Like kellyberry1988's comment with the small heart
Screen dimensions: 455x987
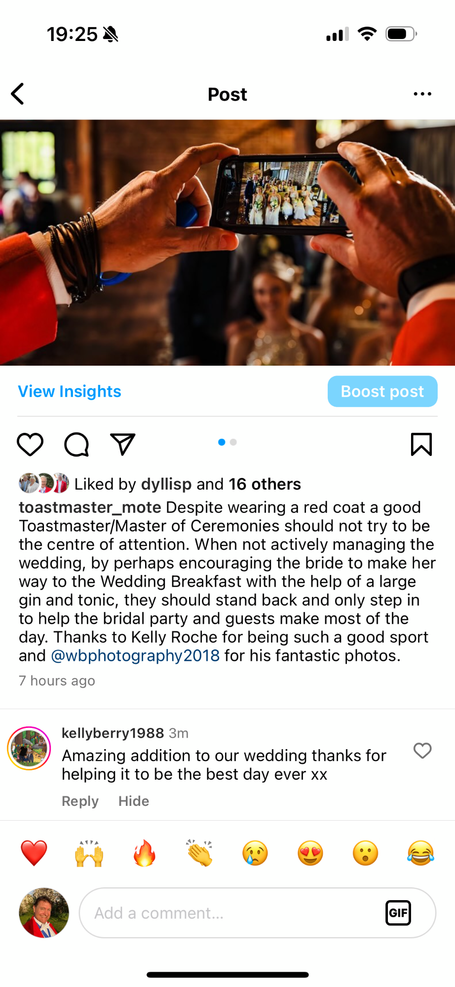click(x=422, y=750)
